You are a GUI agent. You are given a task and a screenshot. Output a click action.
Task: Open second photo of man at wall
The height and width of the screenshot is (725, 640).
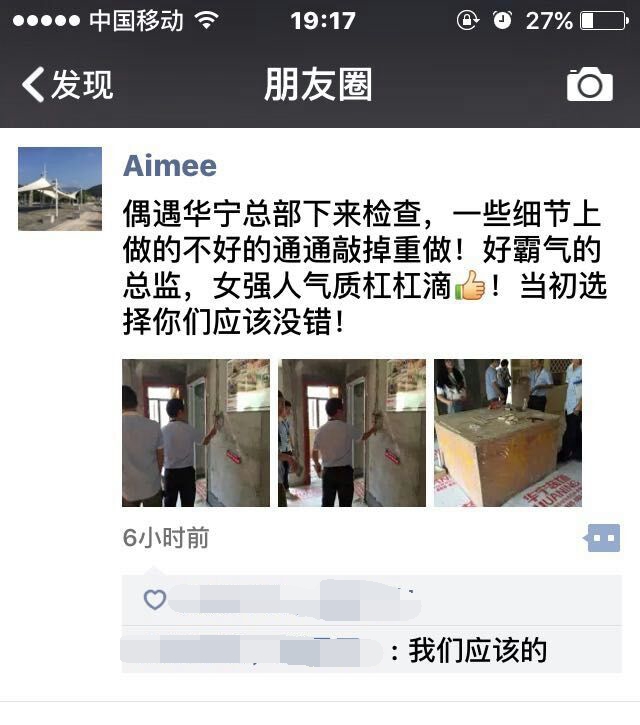coord(351,433)
